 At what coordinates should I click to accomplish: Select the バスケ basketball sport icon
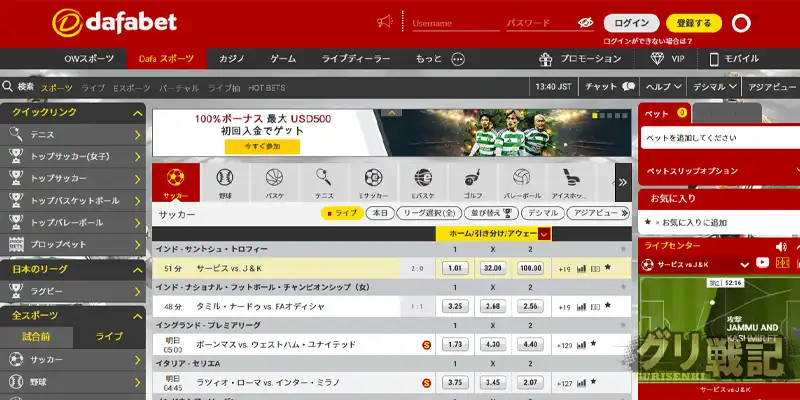[274, 183]
